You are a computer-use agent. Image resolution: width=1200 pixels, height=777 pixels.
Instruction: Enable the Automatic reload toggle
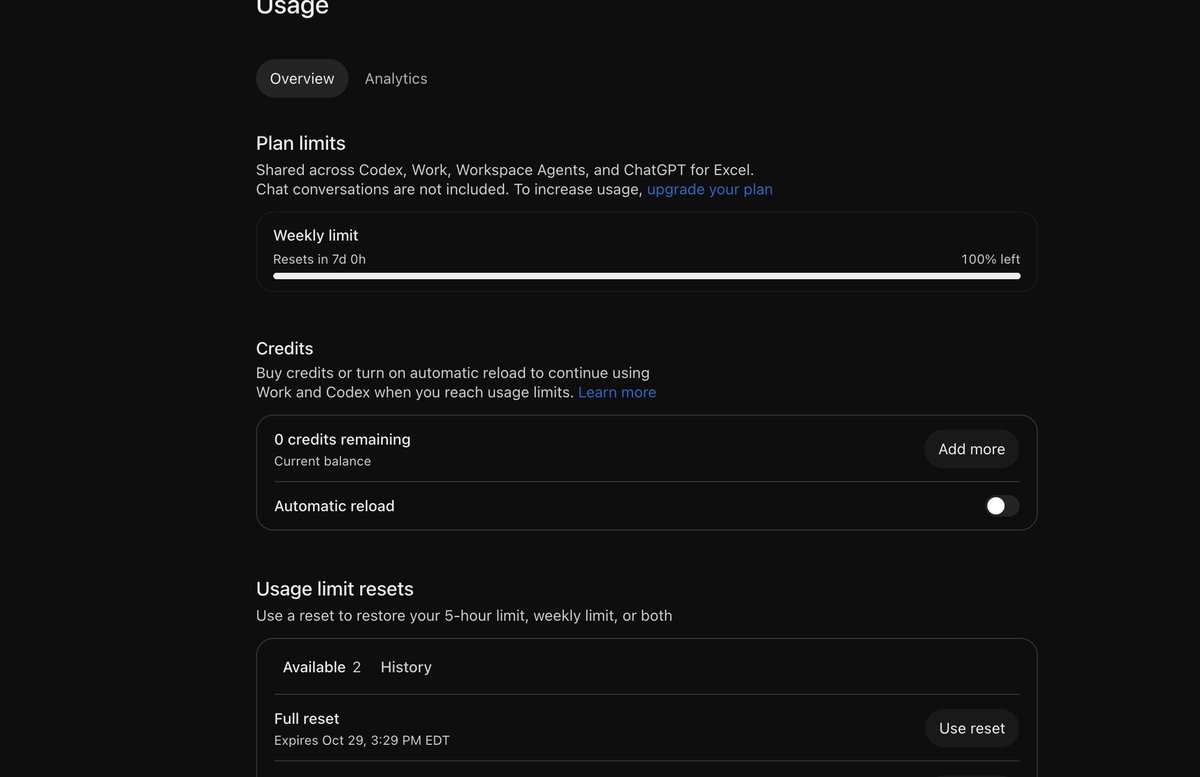(x=1002, y=506)
